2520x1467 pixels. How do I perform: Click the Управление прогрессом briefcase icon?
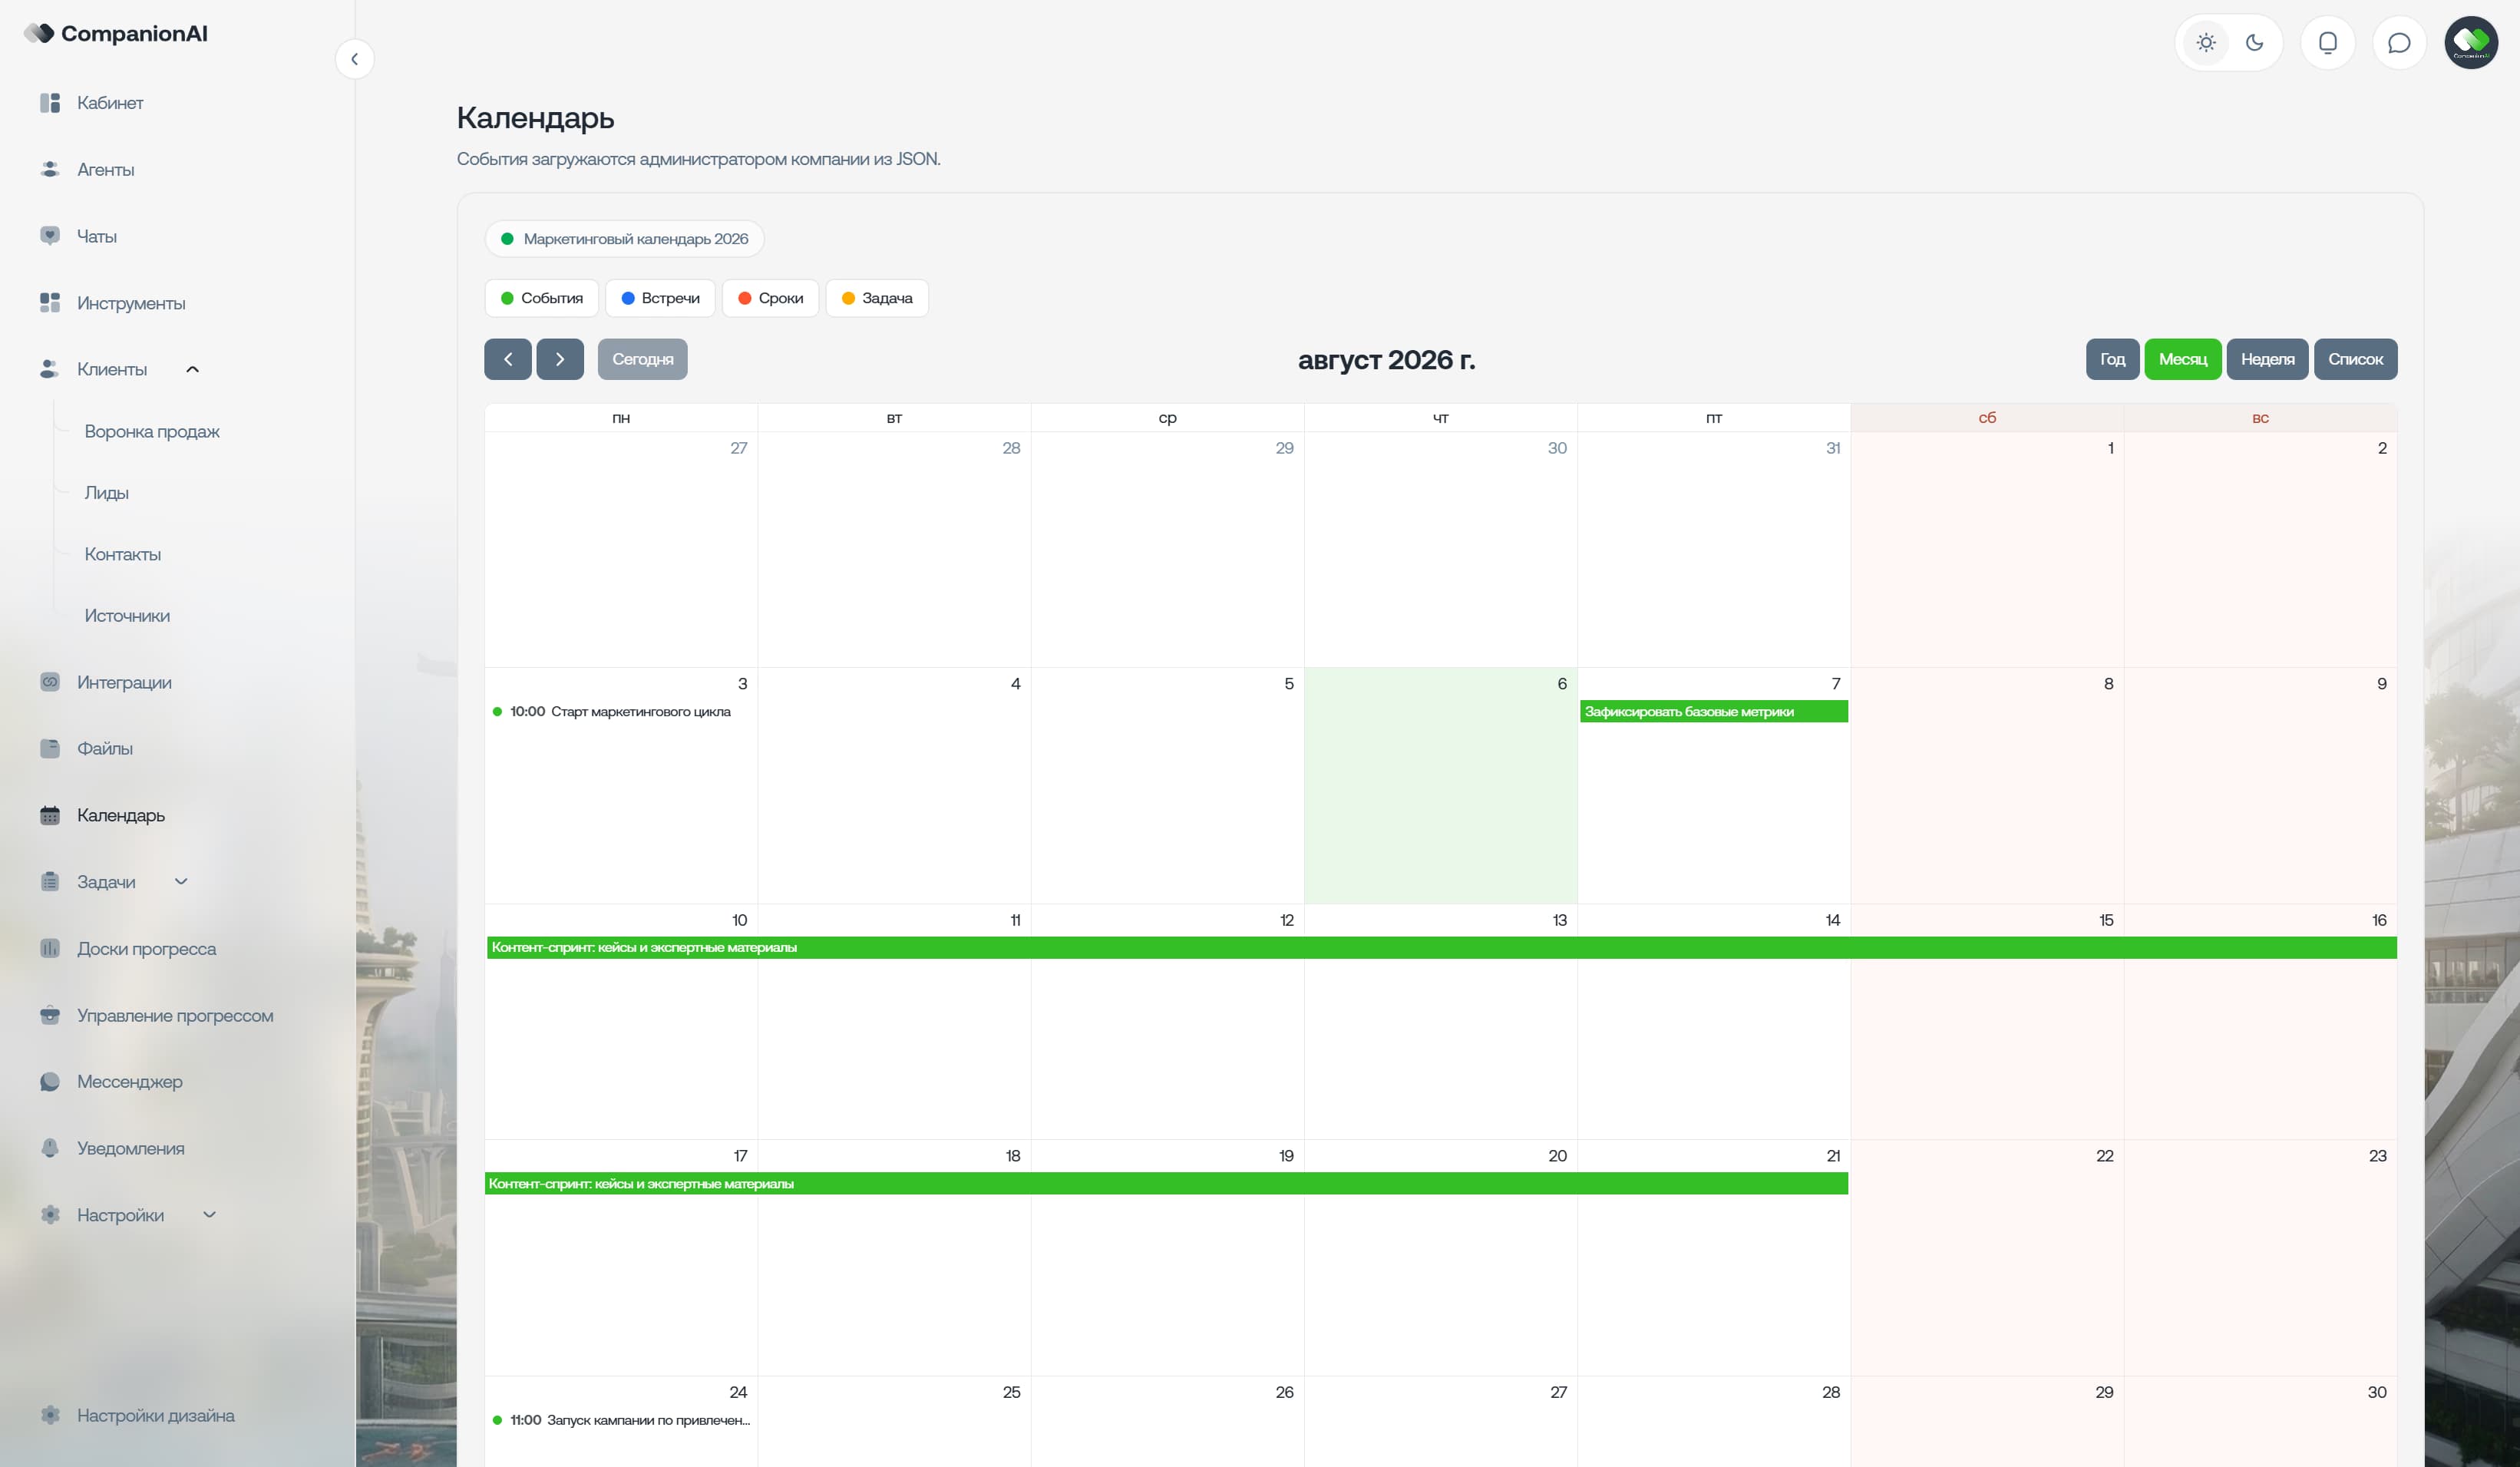50,1015
